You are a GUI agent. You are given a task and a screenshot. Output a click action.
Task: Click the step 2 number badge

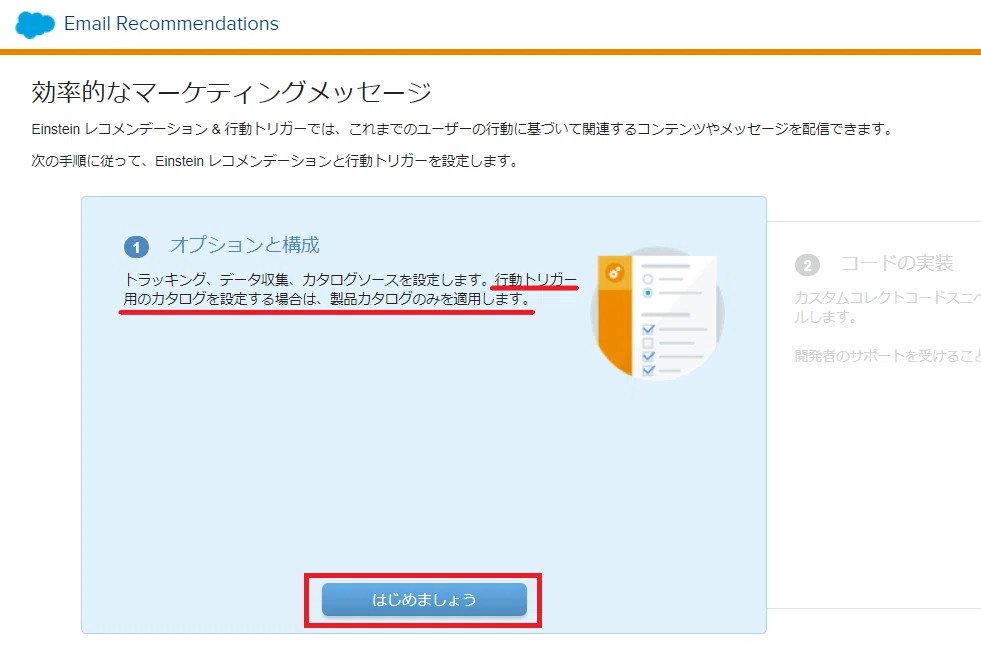tap(807, 265)
